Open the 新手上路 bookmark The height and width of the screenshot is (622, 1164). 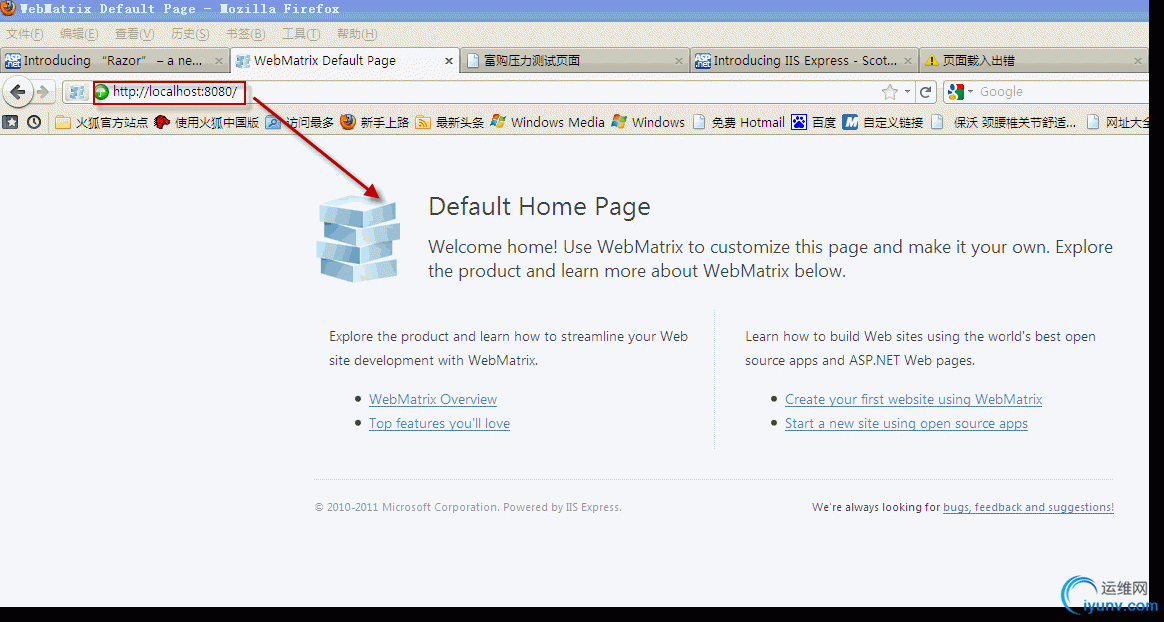click(x=375, y=122)
